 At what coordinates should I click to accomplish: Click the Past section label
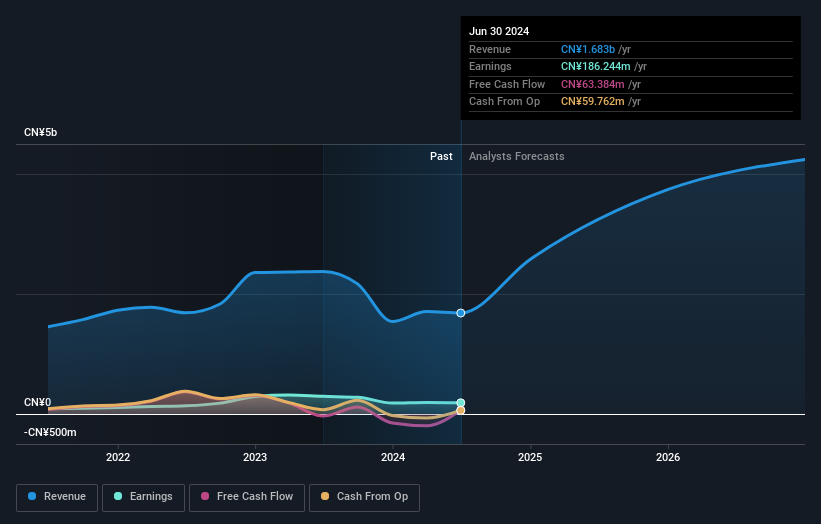tap(441, 156)
